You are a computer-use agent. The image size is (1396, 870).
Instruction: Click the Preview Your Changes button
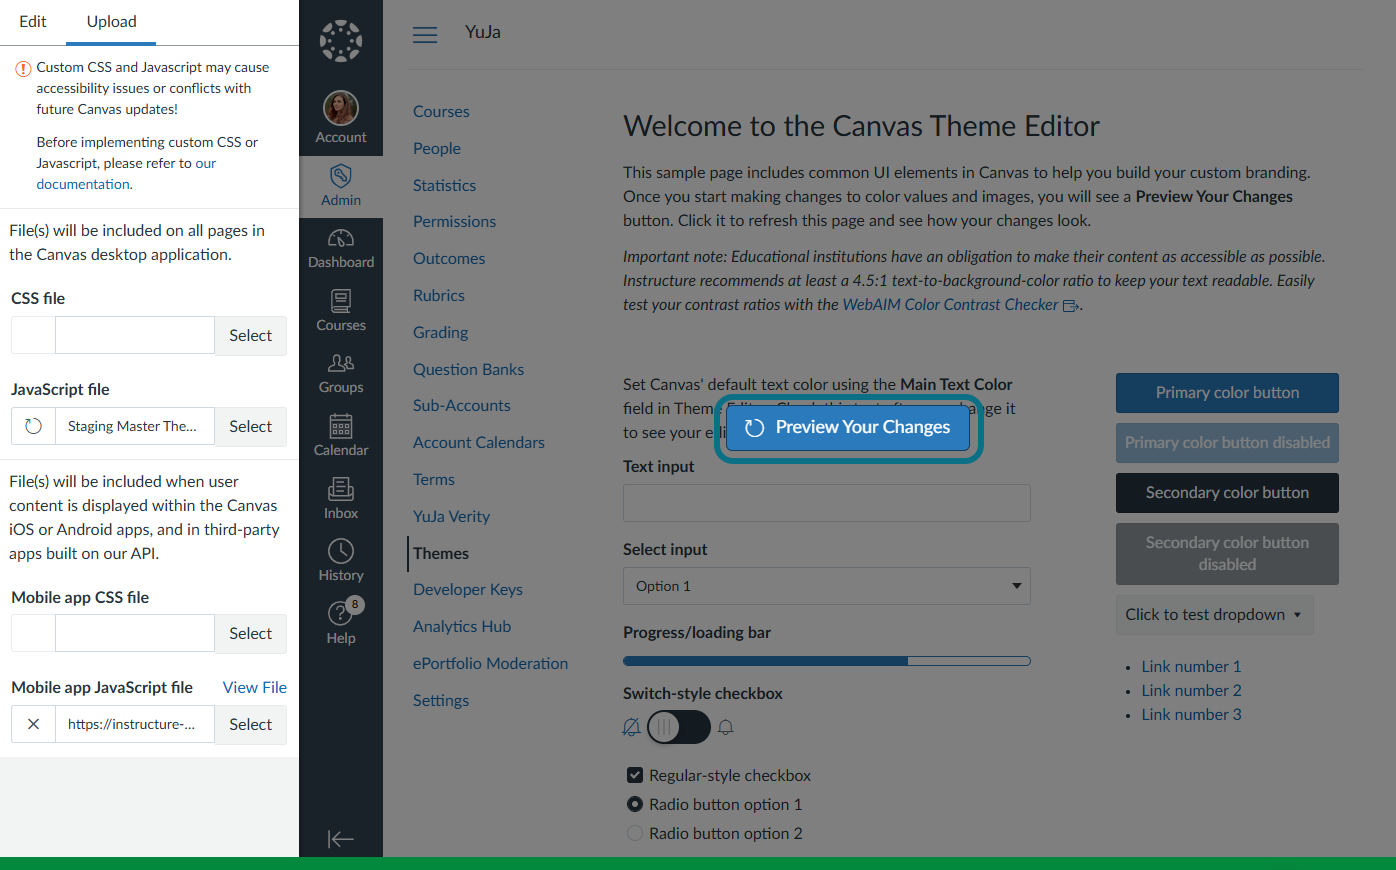pyautogui.click(x=848, y=427)
